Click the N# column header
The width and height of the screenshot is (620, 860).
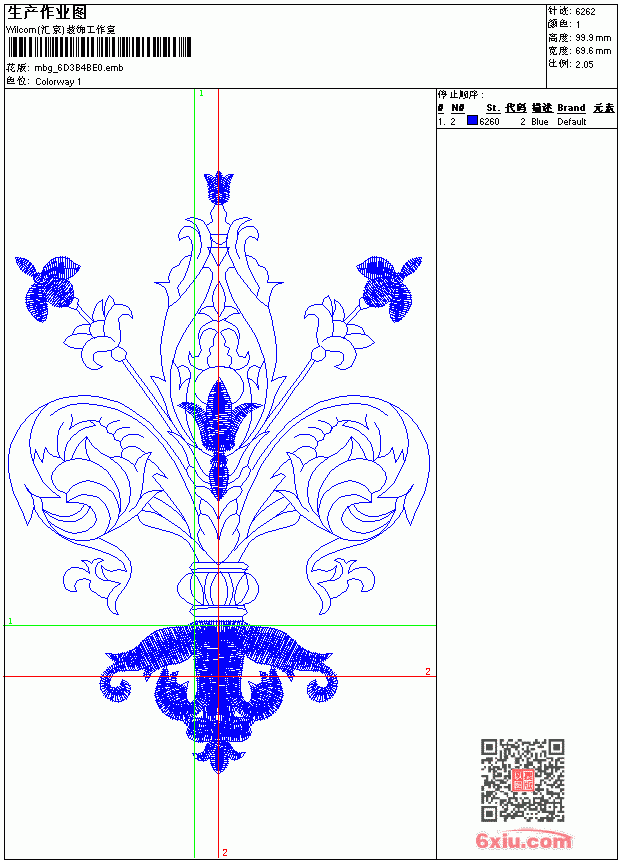click(x=458, y=108)
